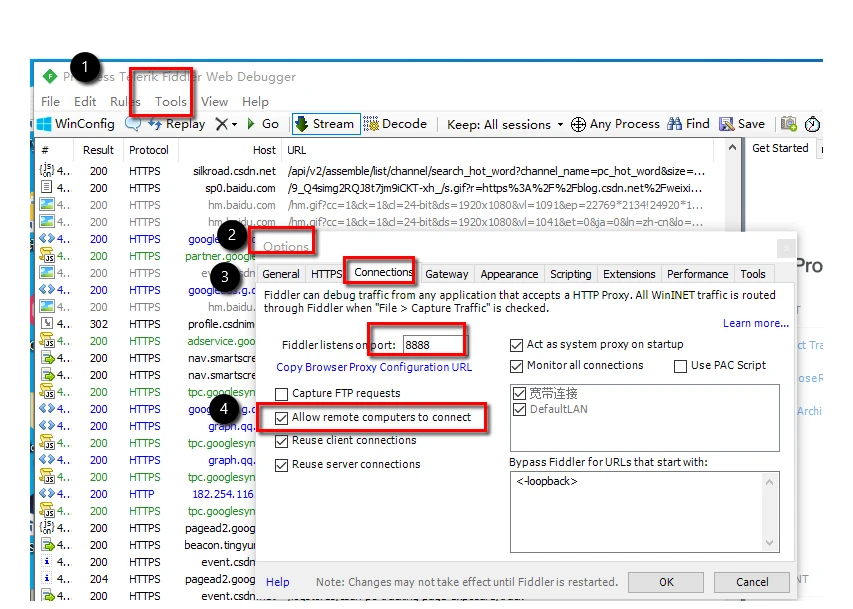Viewport: 853px width, 609px height.
Task: Open the Get Started tab
Action: coord(780,148)
